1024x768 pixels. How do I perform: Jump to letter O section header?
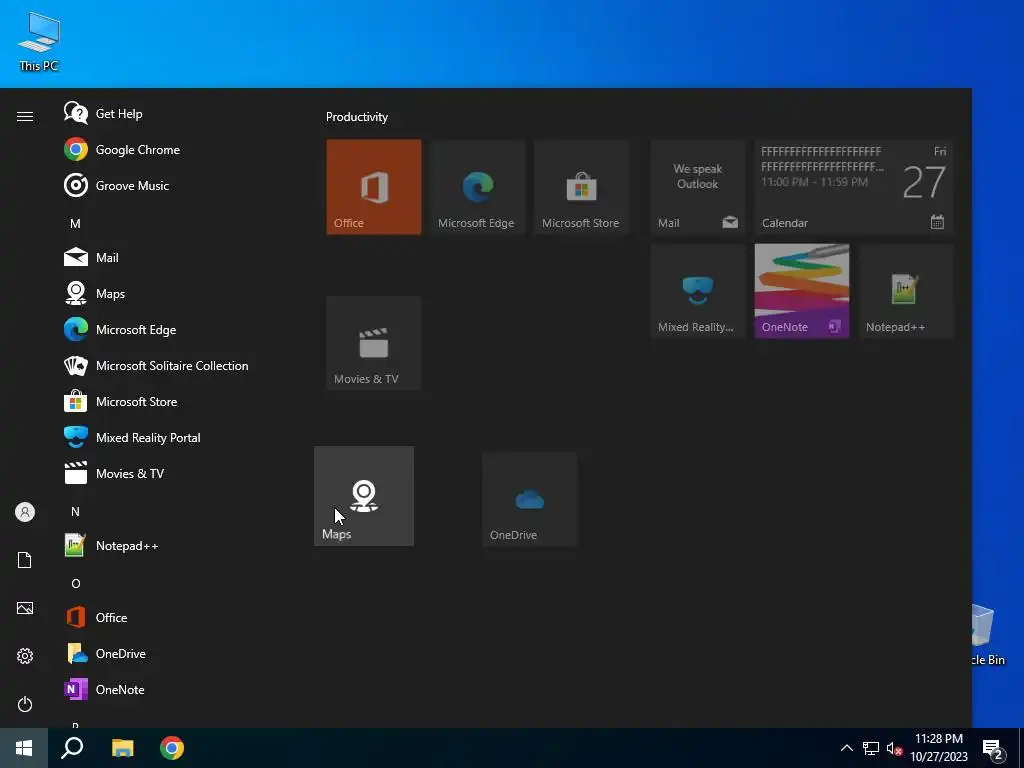pos(75,583)
